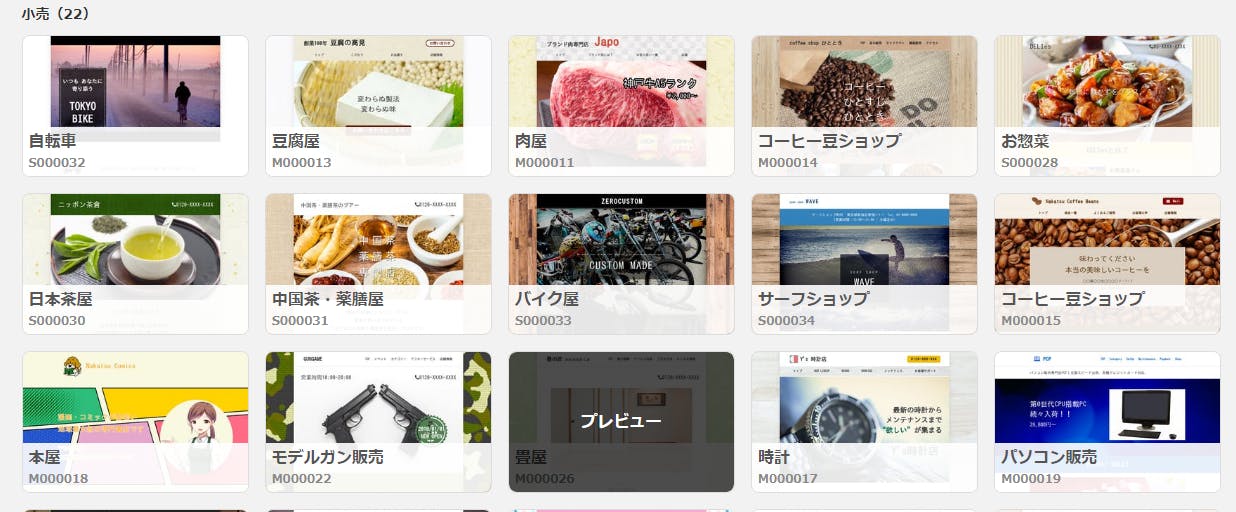Select the パソコン販売 template M000019
The width and height of the screenshot is (1236, 512).
1107,422
